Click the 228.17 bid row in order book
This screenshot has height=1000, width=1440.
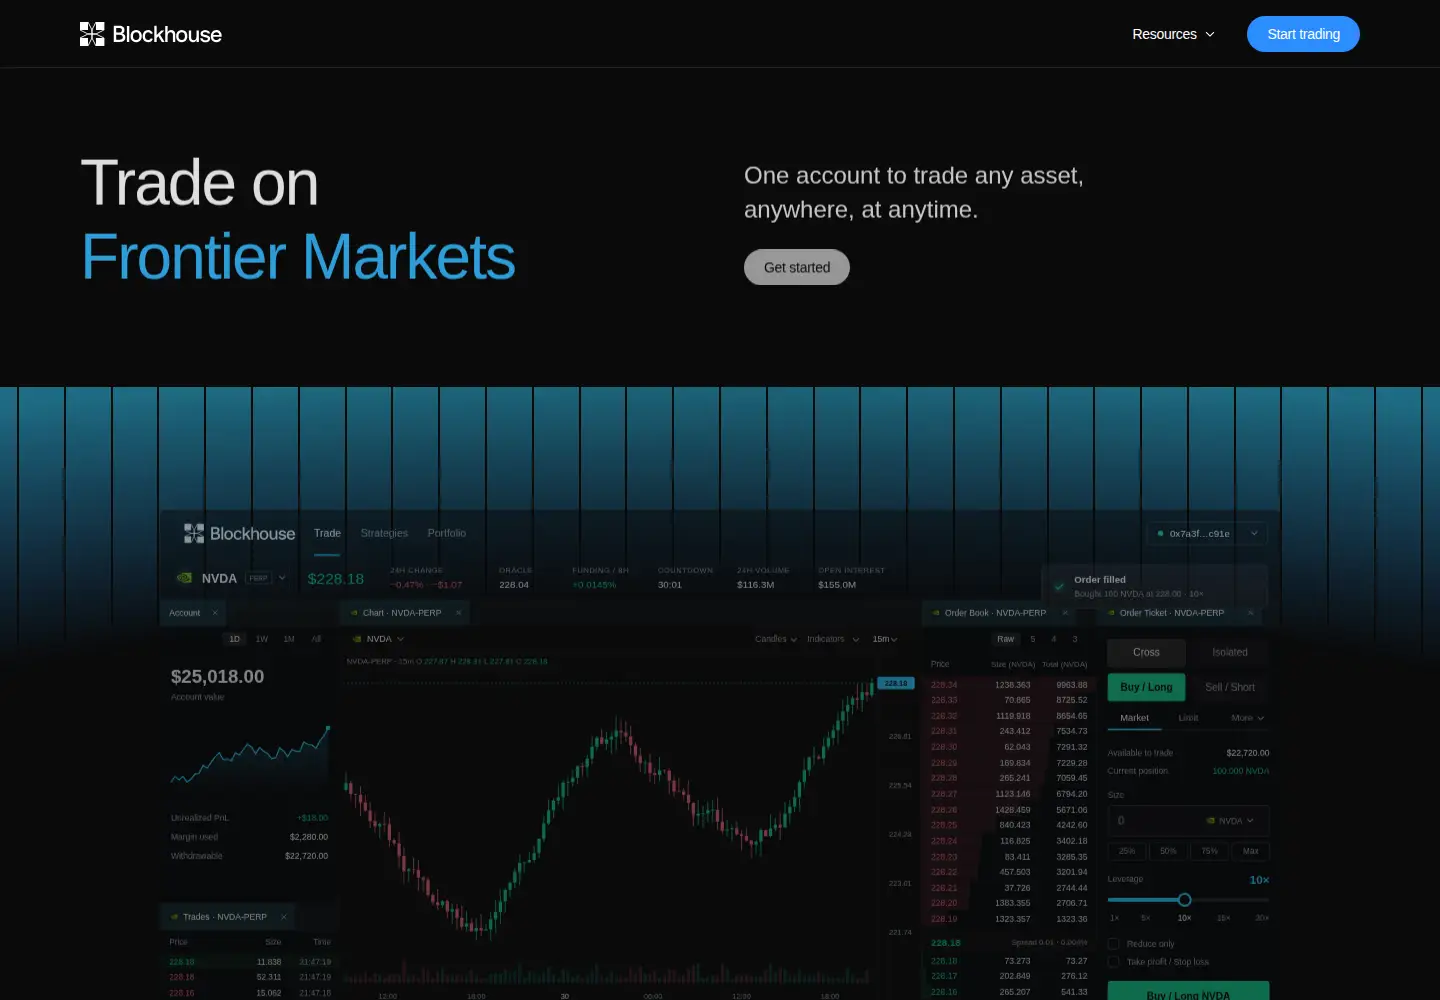point(1008,976)
